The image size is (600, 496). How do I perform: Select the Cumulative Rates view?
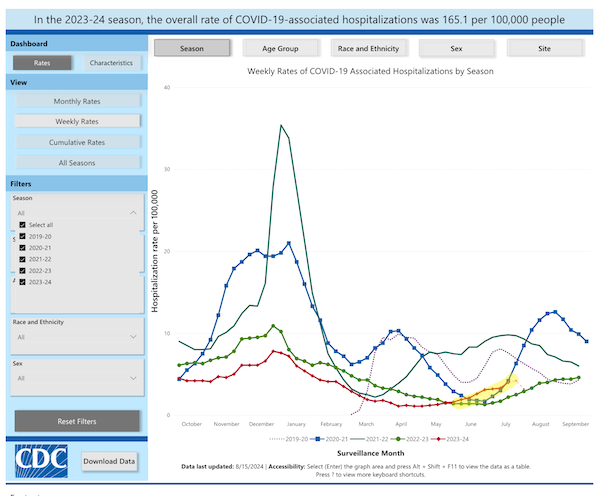pos(75,142)
